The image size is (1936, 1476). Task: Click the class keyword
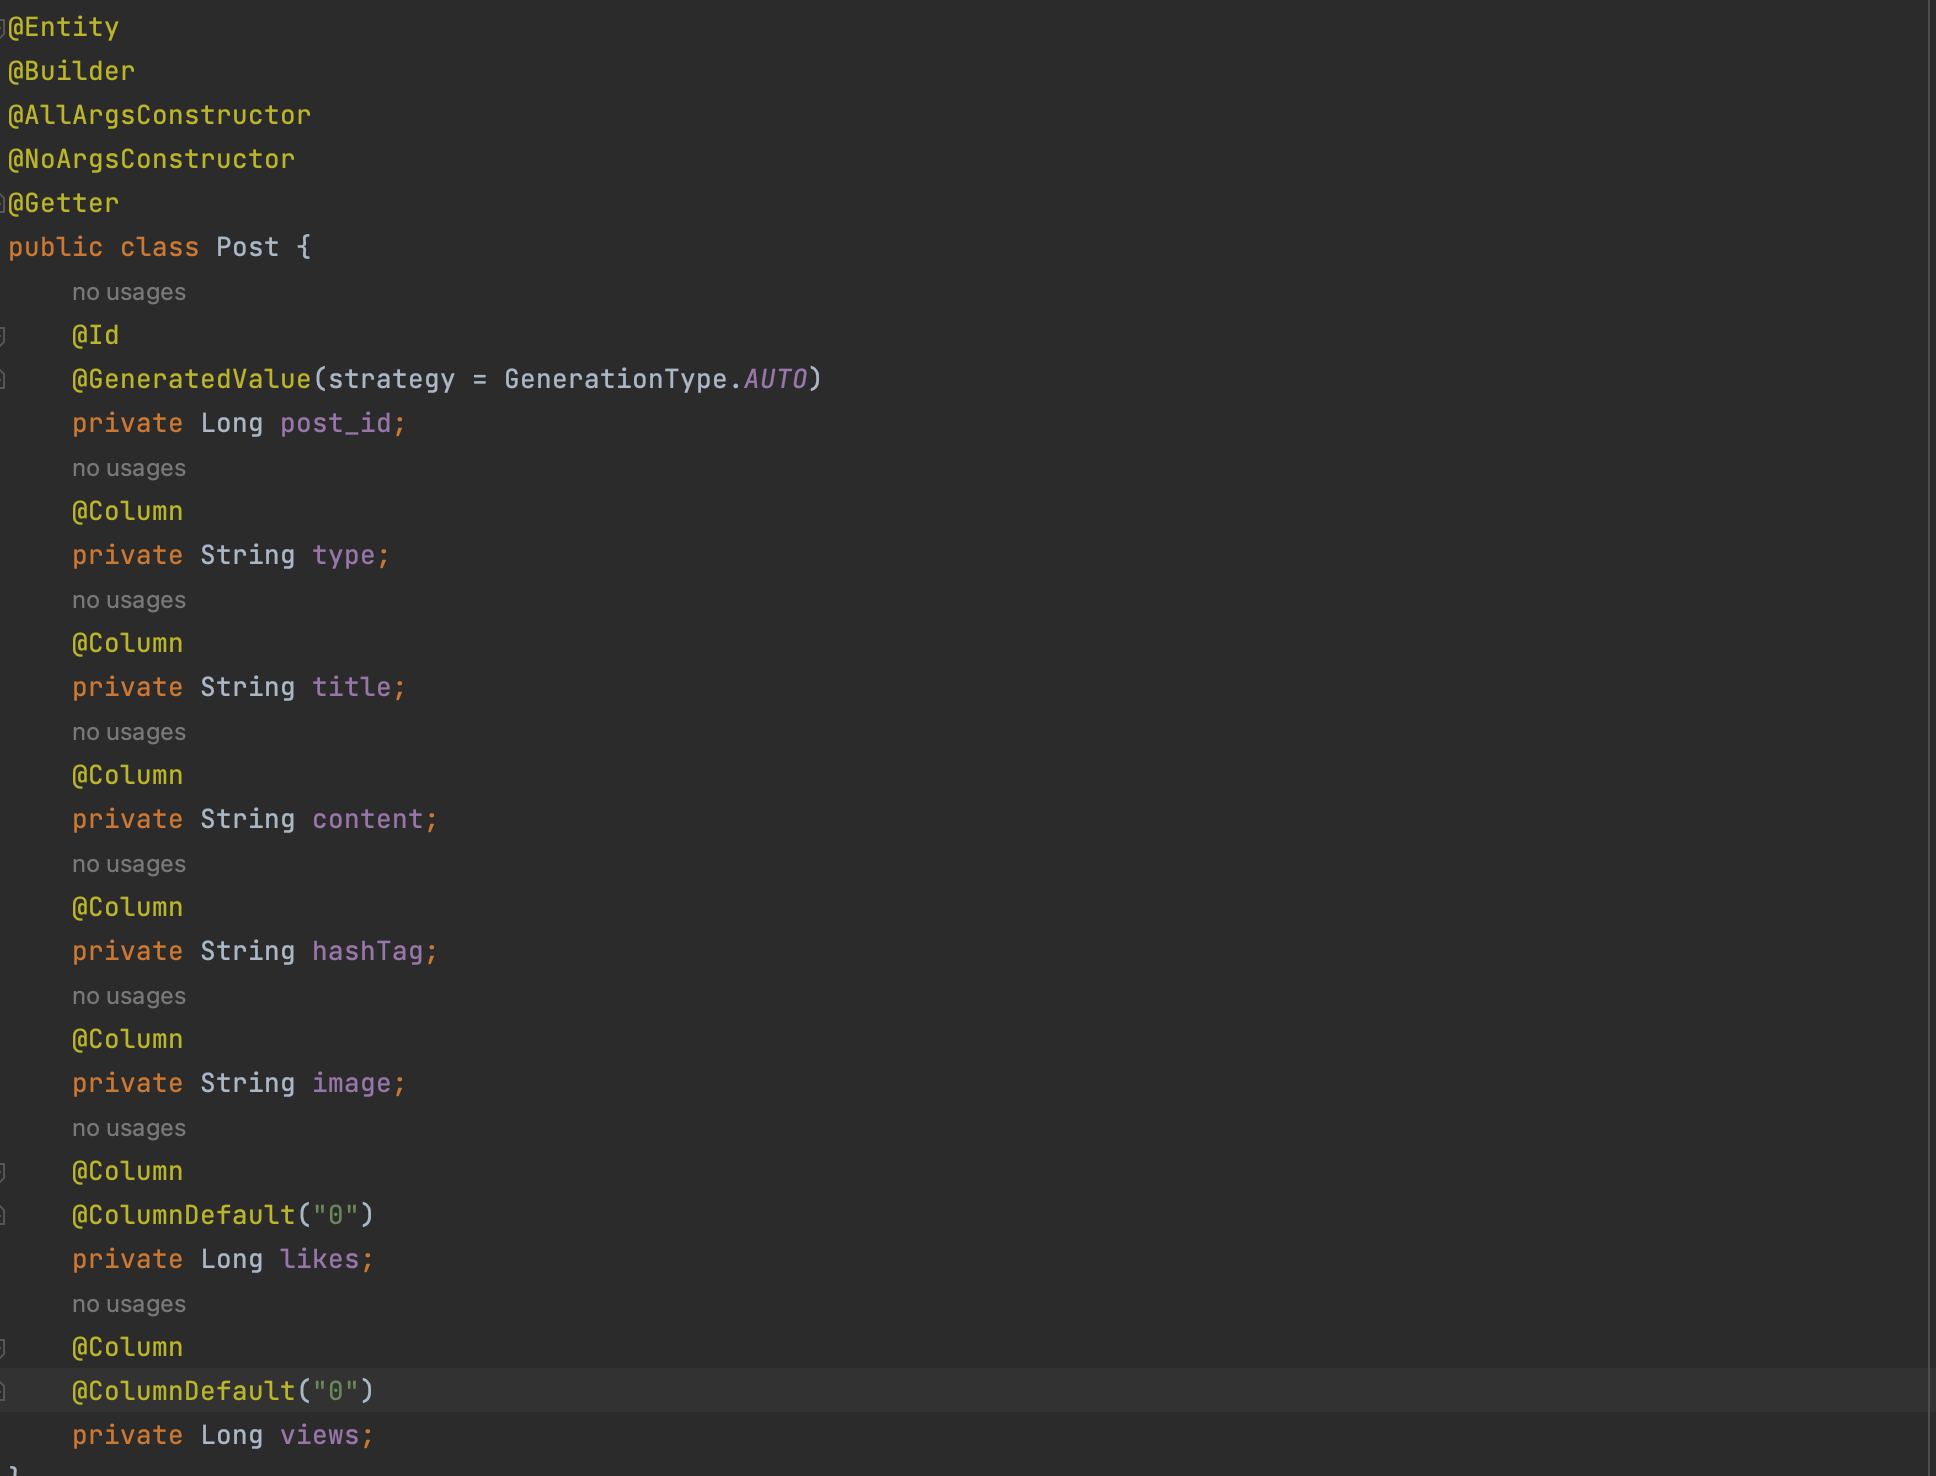click(160, 247)
